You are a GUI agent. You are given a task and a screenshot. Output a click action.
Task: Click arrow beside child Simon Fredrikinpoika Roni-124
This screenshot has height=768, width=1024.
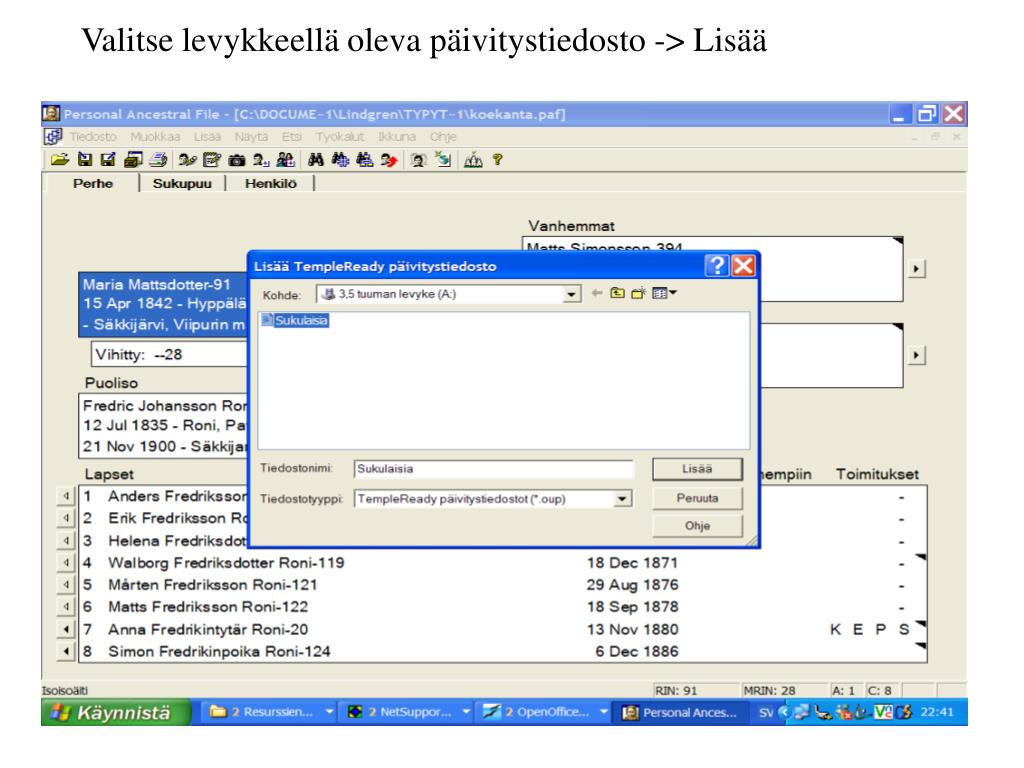click(x=66, y=652)
